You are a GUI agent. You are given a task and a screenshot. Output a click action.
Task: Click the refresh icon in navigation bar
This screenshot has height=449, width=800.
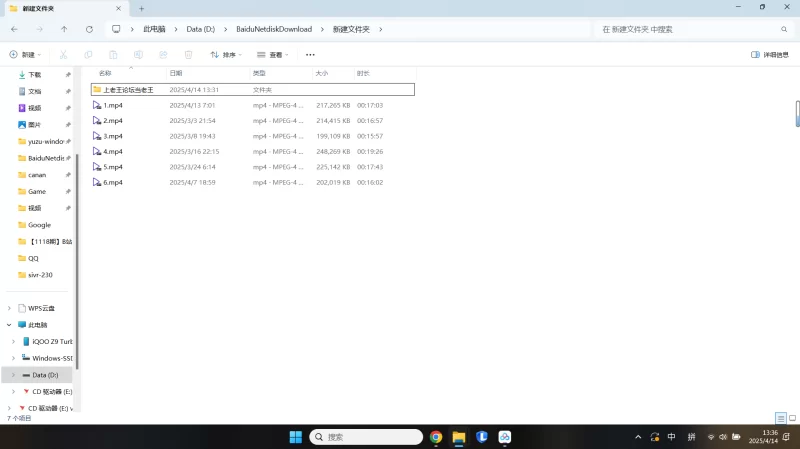coord(89,29)
